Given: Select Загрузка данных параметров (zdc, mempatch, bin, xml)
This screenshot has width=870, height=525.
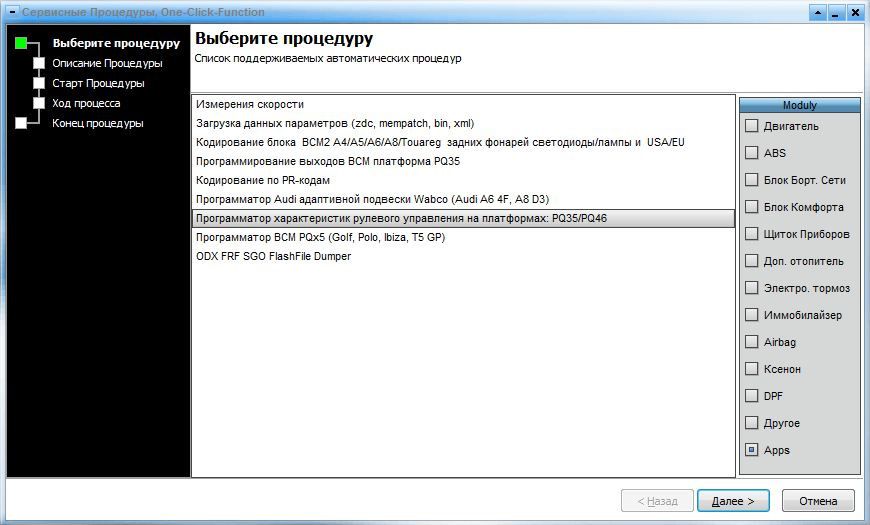Looking at the screenshot, I should [x=463, y=123].
